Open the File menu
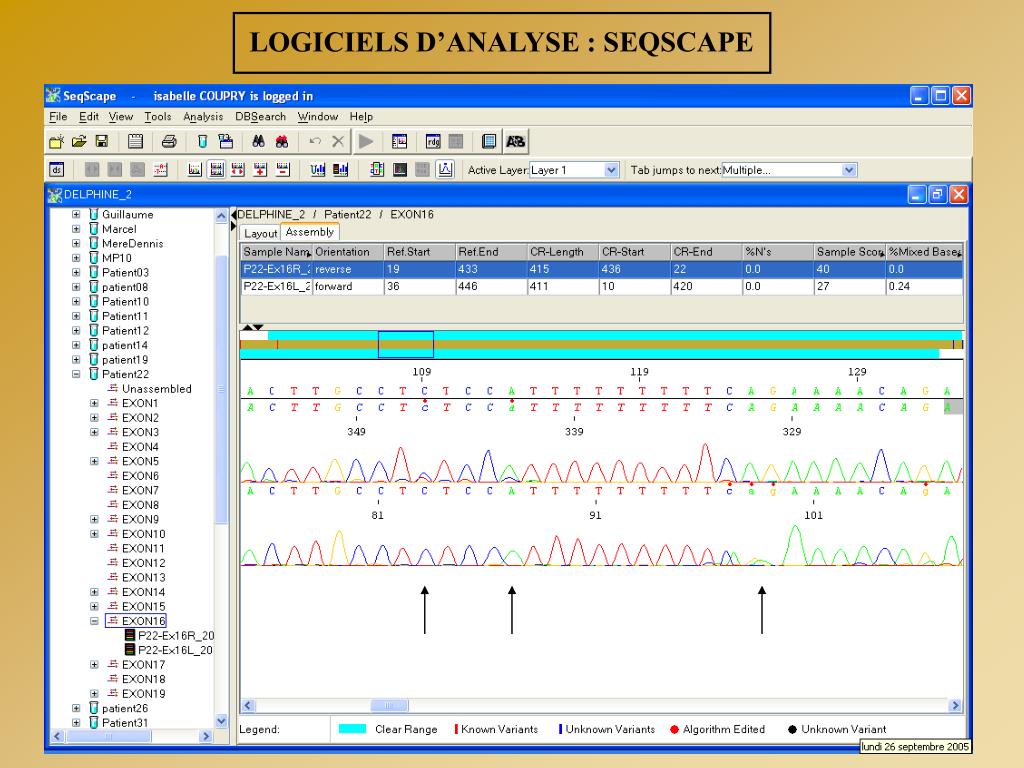The image size is (1024, 768). pyautogui.click(x=58, y=116)
